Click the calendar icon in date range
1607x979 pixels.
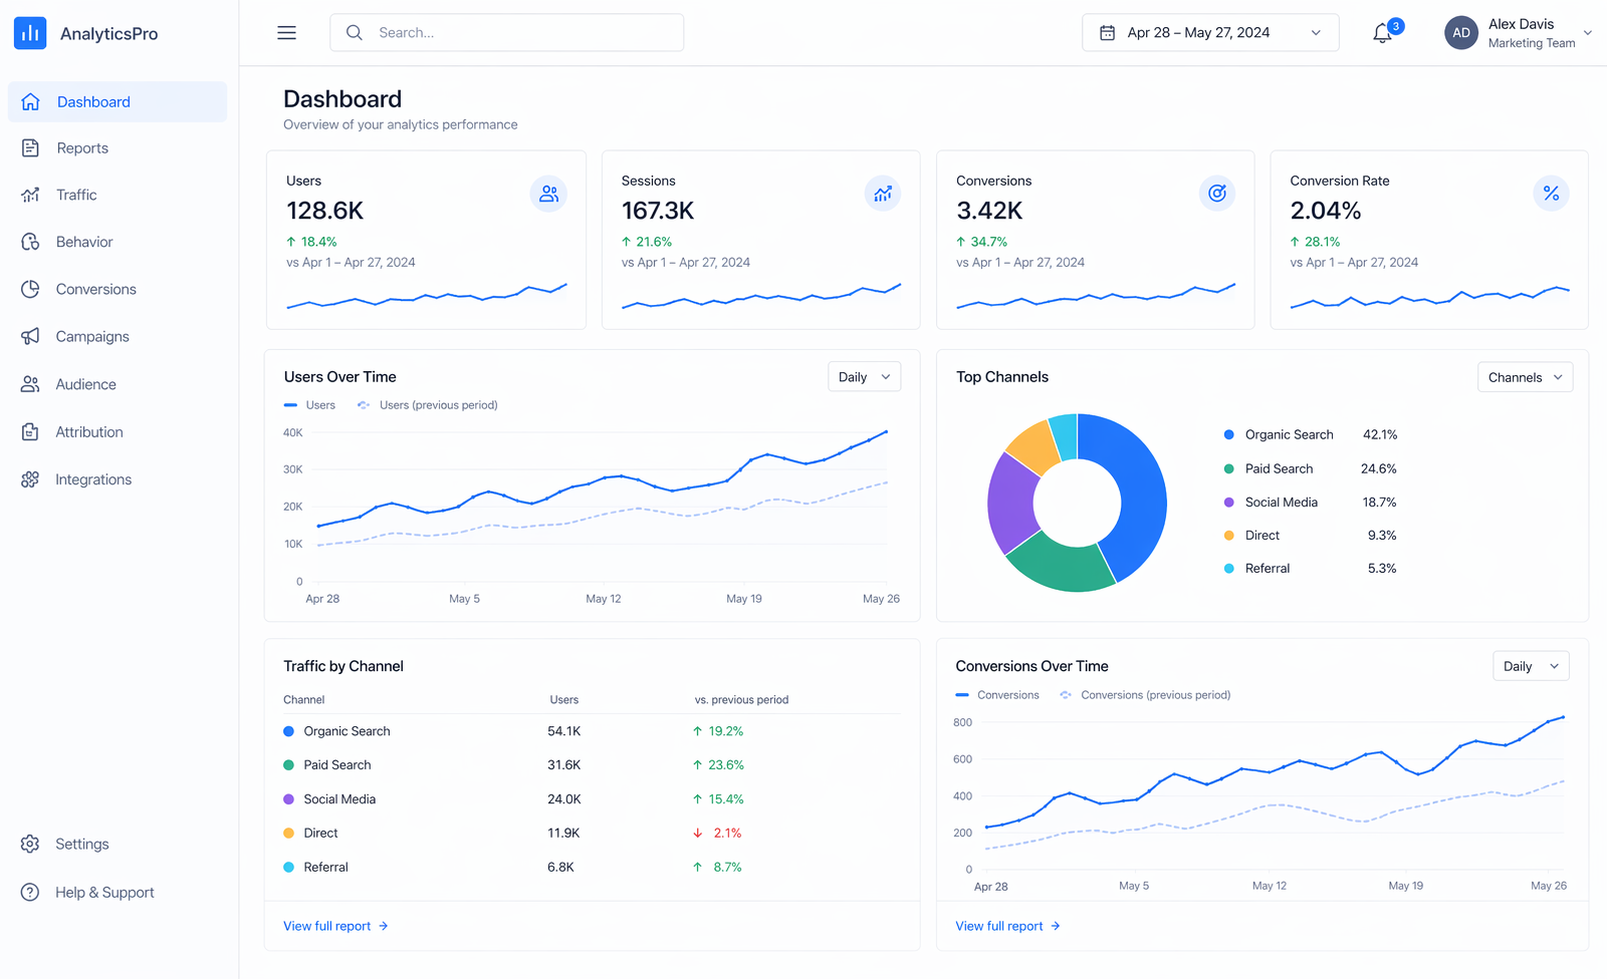coord(1107,33)
